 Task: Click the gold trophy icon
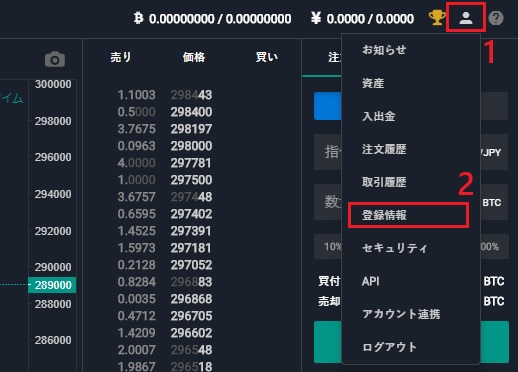(437, 18)
